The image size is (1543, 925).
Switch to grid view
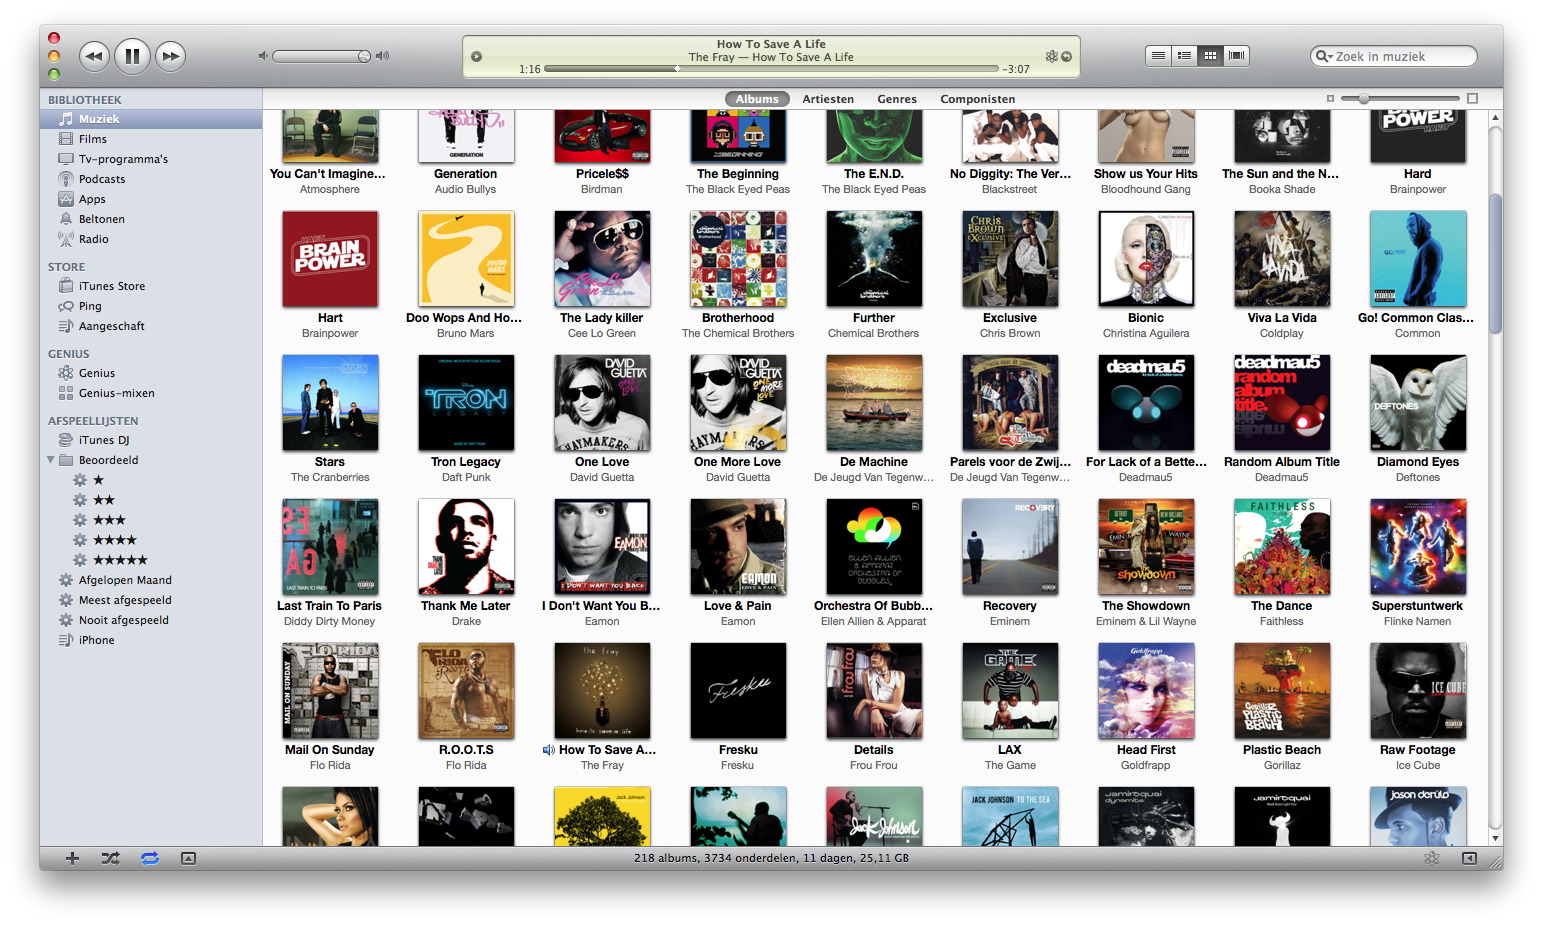click(x=1210, y=56)
